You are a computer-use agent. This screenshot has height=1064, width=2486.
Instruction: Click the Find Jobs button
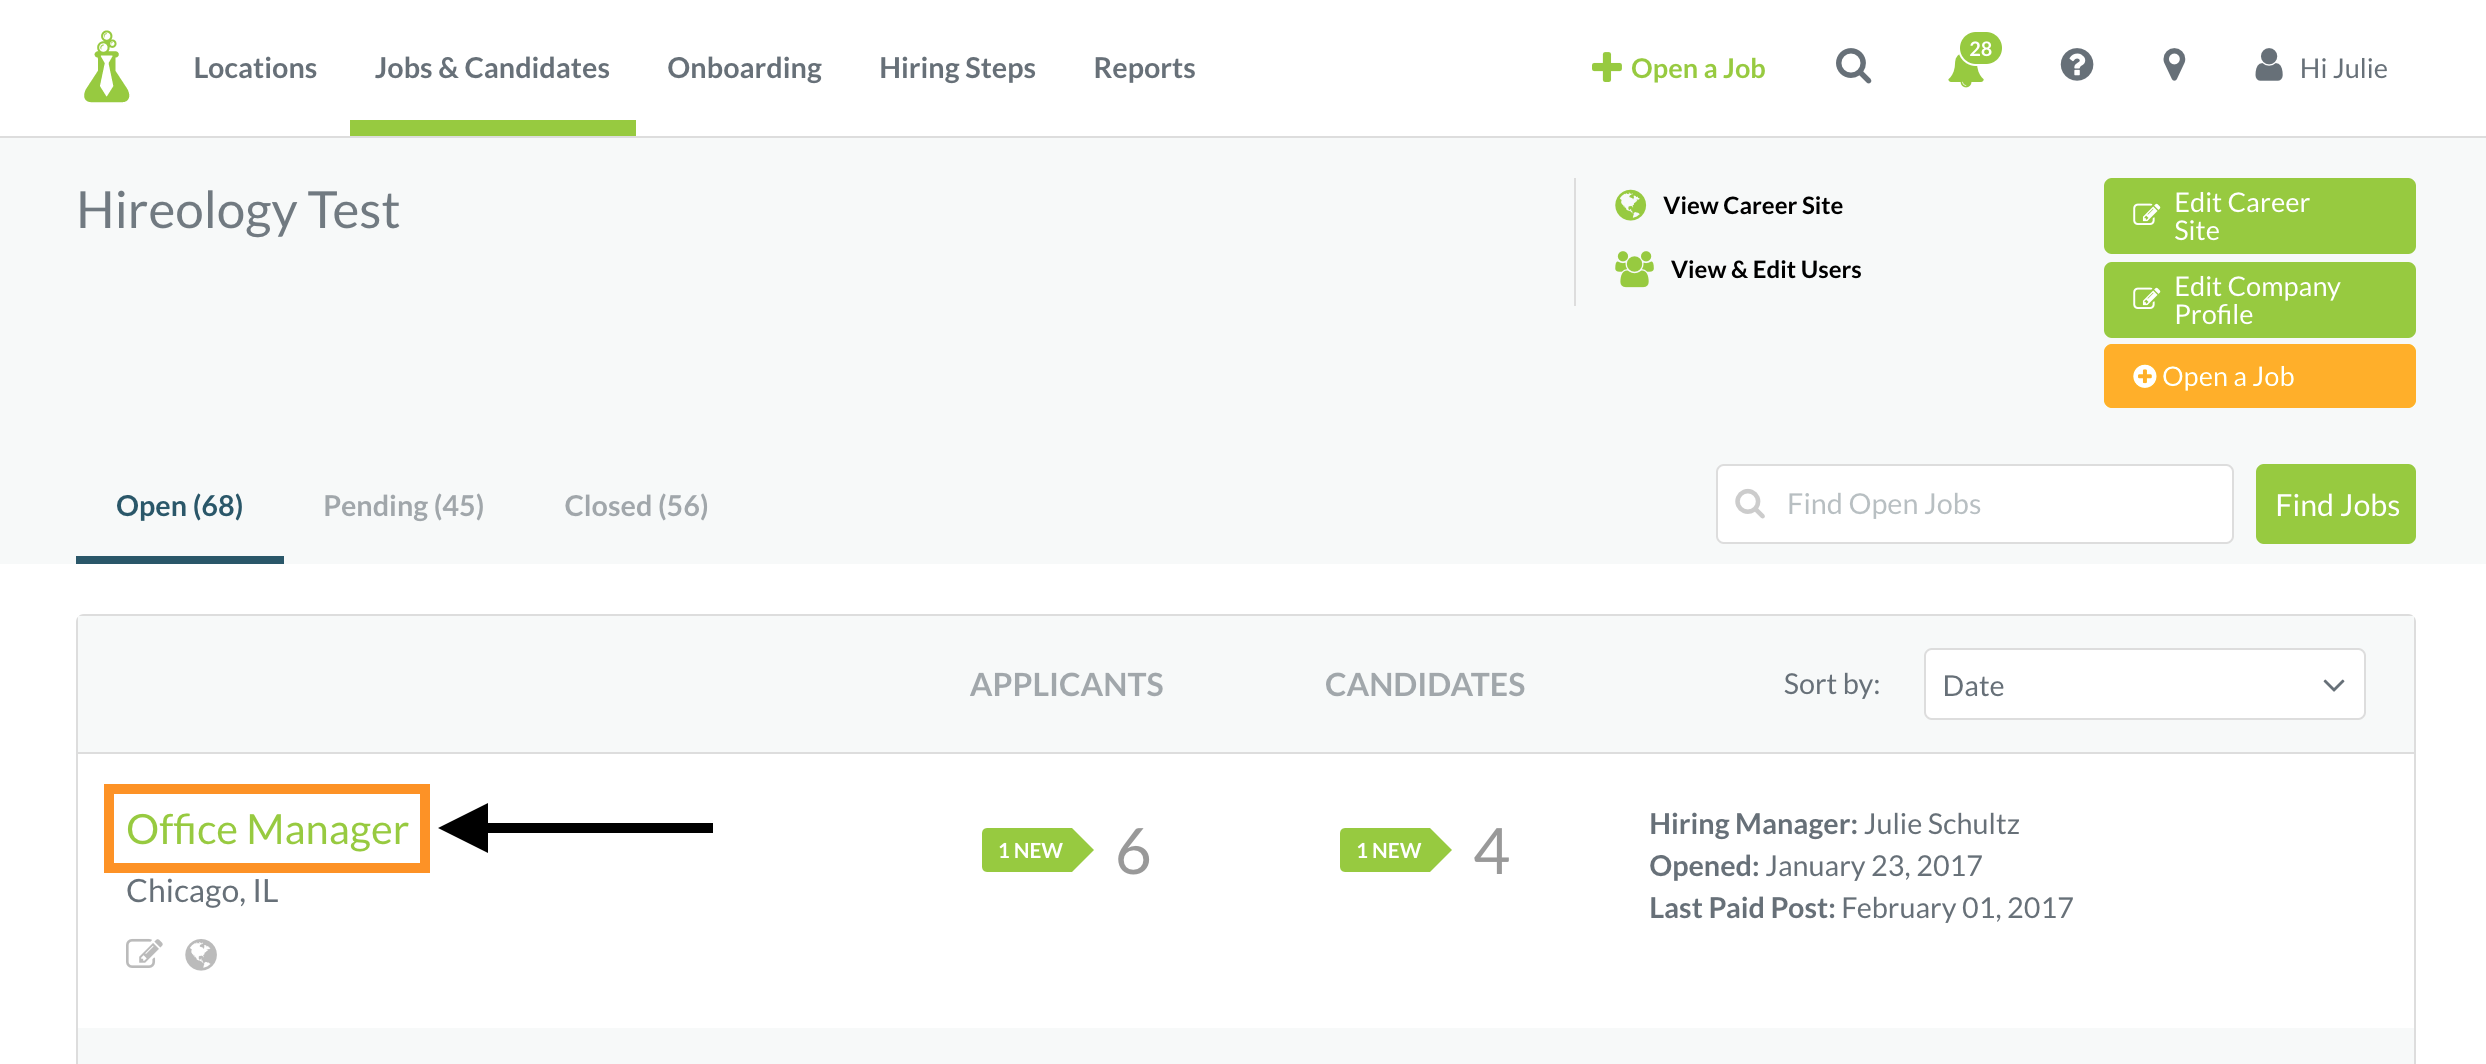(2336, 504)
